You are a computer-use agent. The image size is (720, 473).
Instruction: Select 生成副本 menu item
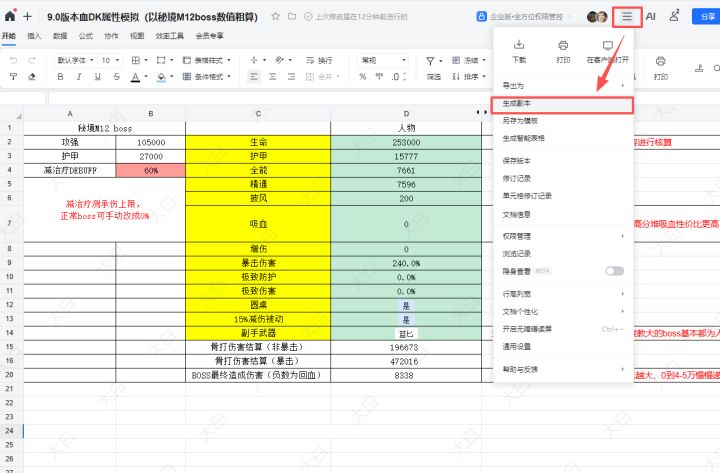tap(563, 103)
